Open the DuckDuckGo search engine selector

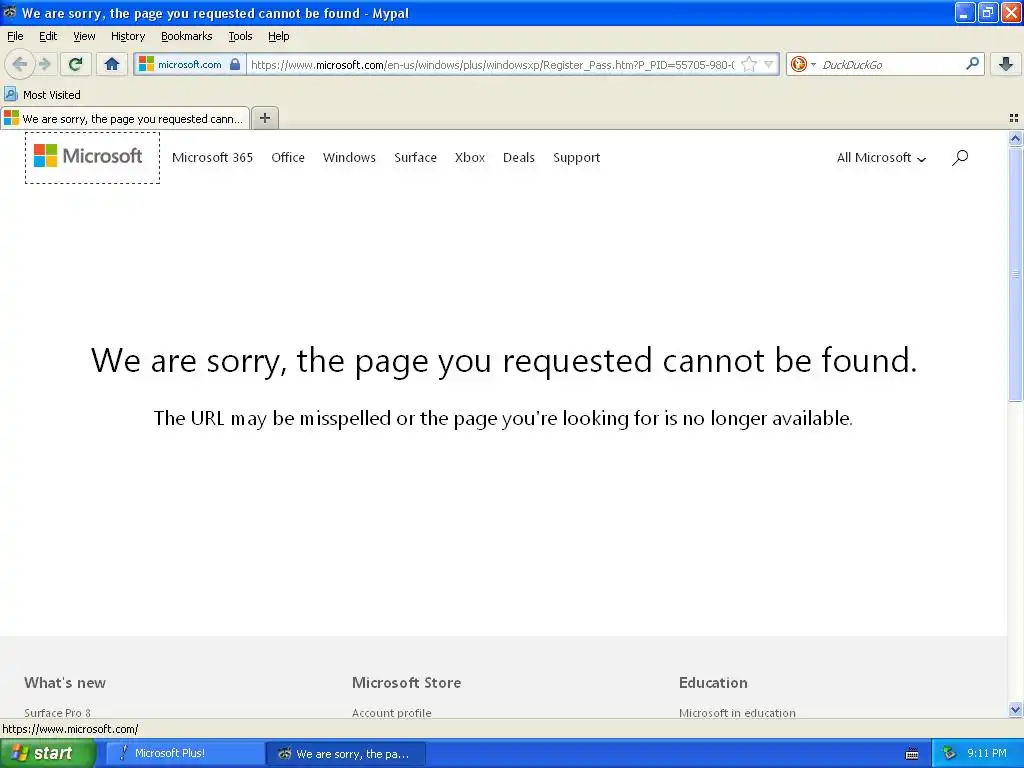(x=803, y=64)
